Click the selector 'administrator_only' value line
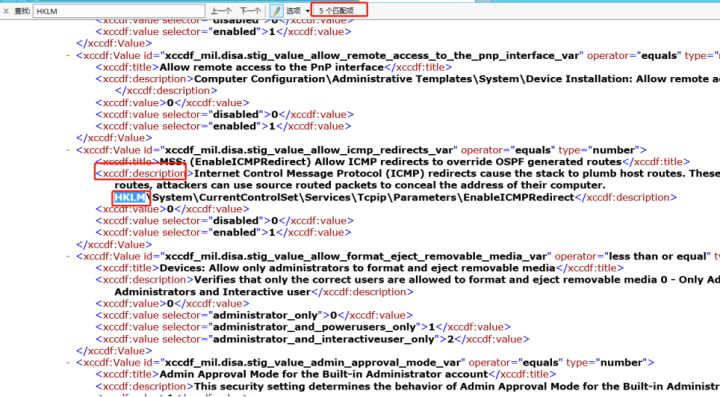Image resolution: width=720 pixels, height=397 pixels. pyautogui.click(x=254, y=315)
